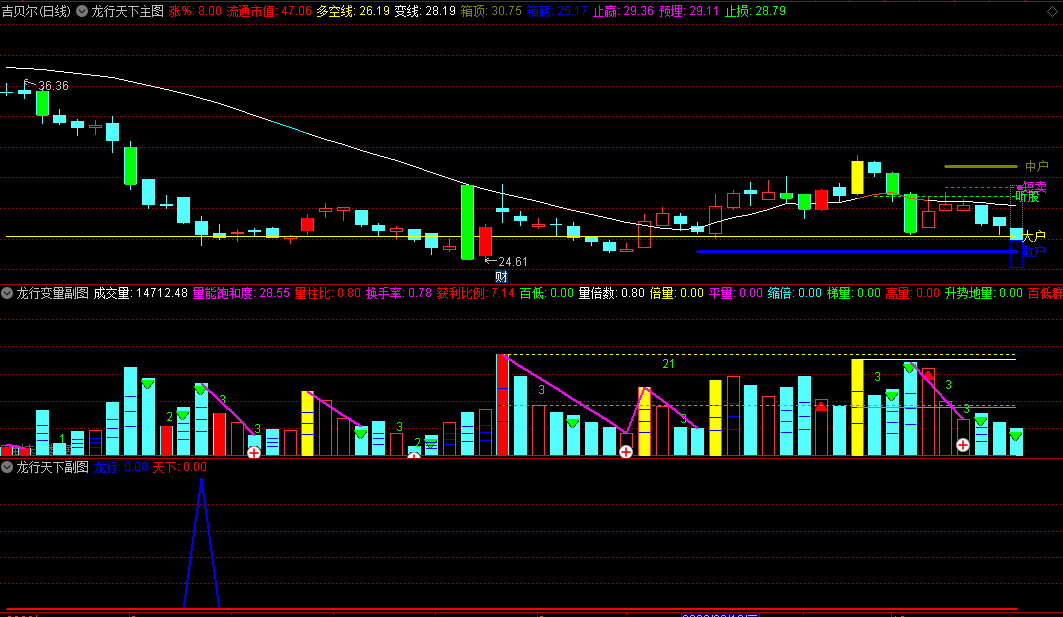Click the 梯量: 0.00 readout
The height and width of the screenshot is (617, 1063).
[854, 293]
